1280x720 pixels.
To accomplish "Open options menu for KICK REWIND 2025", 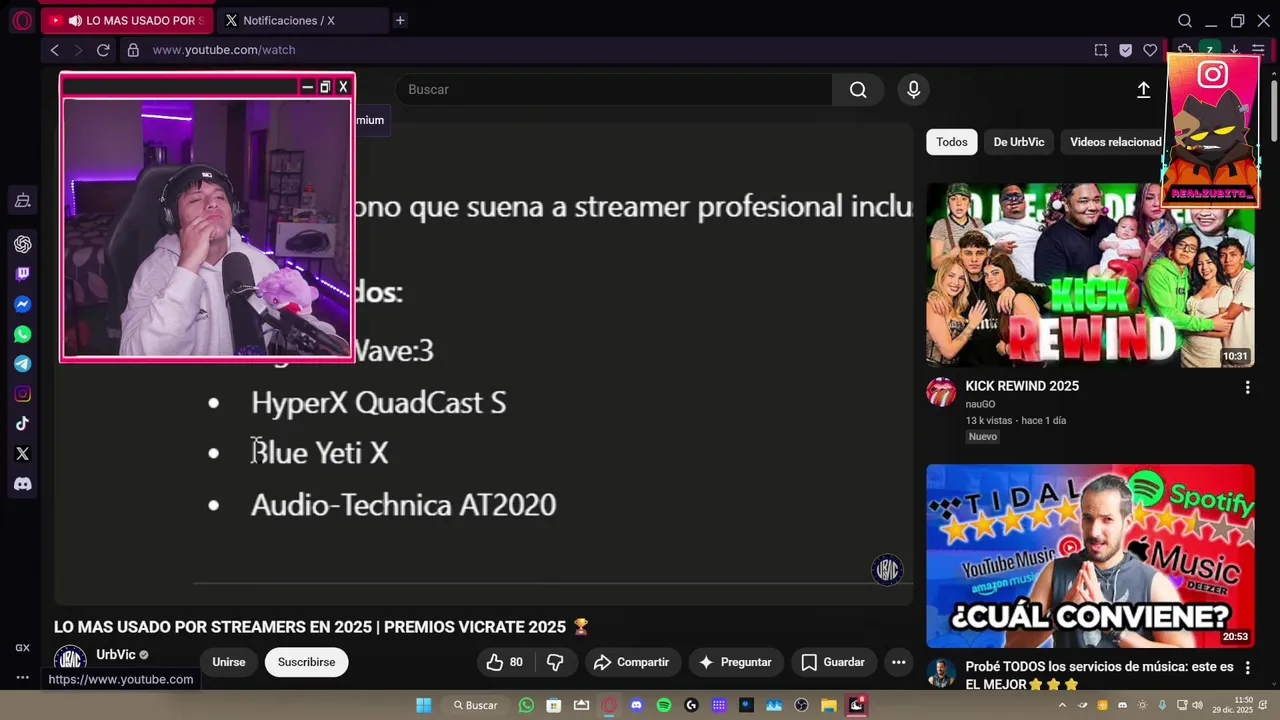I will 1247,387.
